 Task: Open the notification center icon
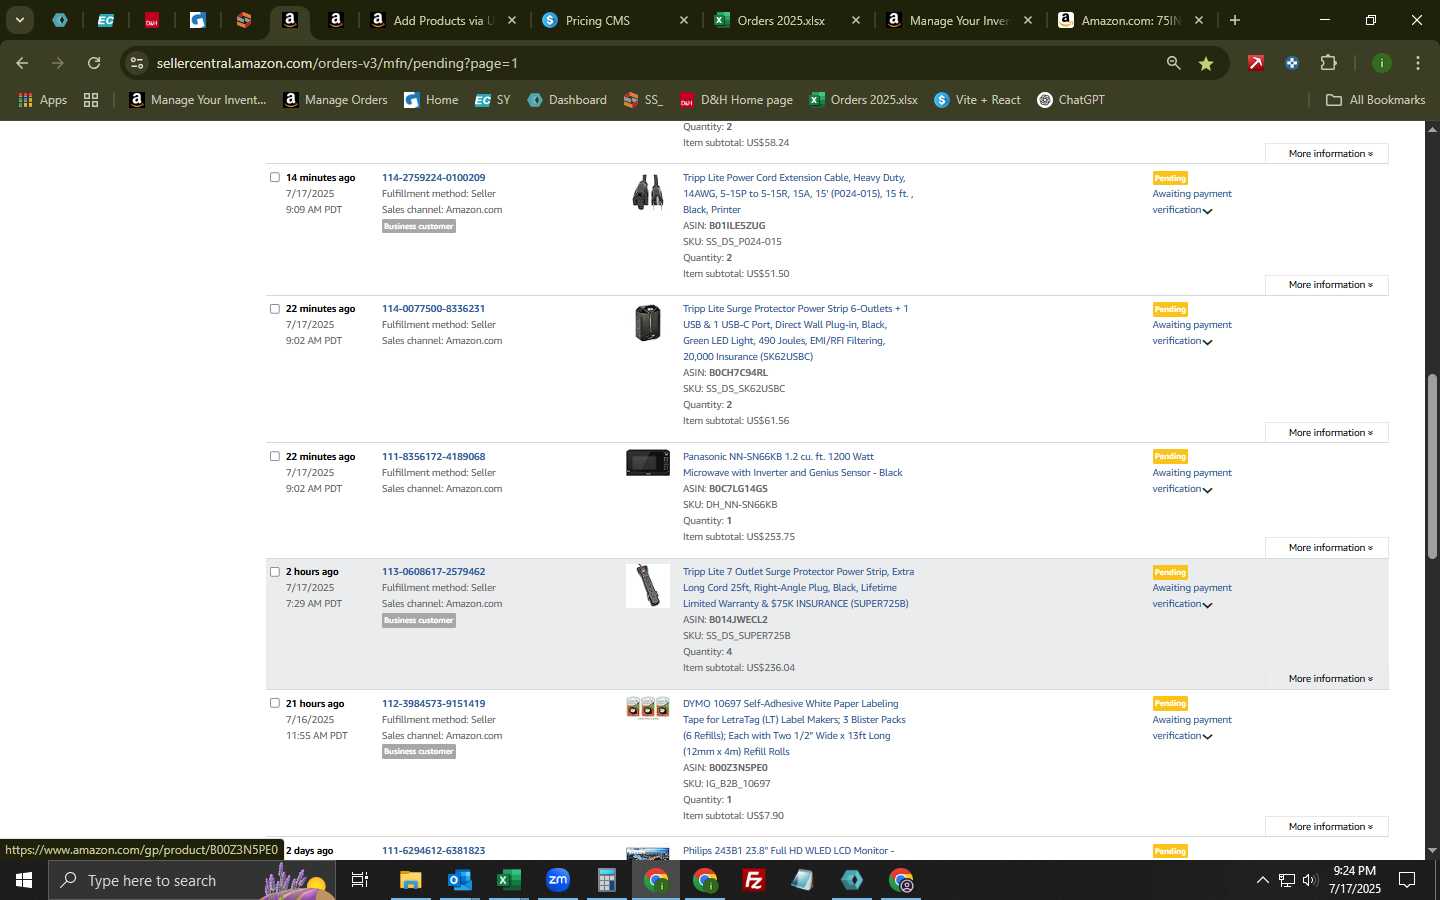1407,880
